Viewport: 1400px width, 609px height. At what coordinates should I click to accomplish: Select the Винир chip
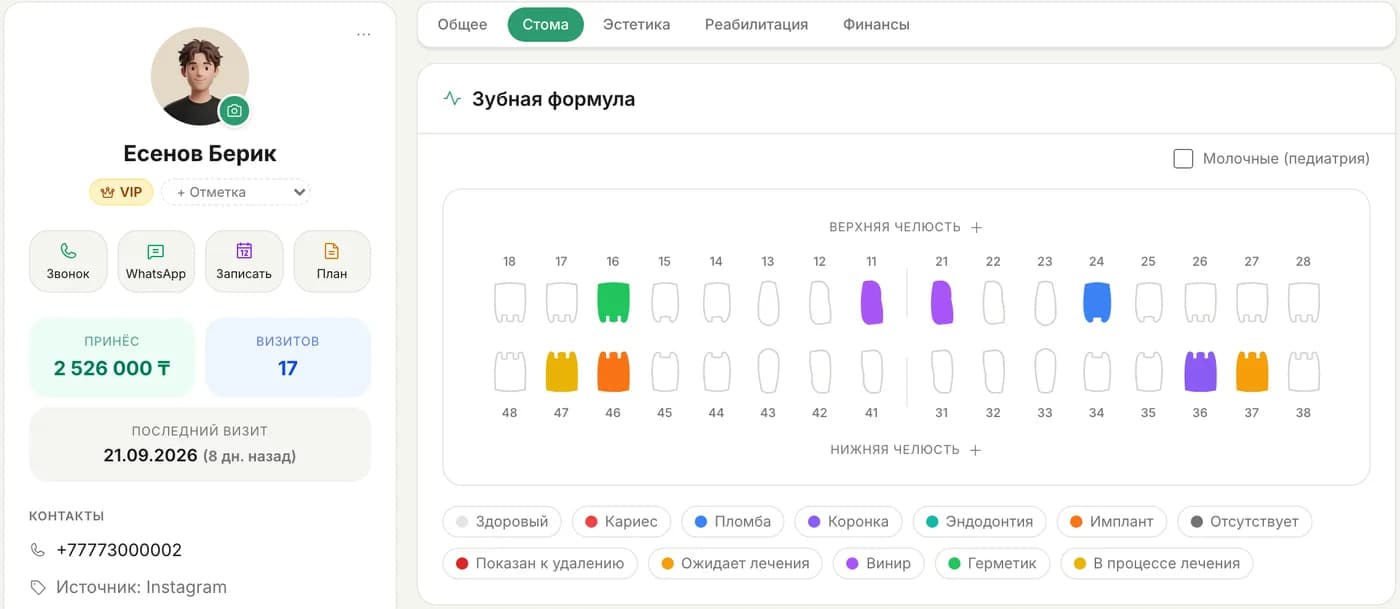pos(878,563)
